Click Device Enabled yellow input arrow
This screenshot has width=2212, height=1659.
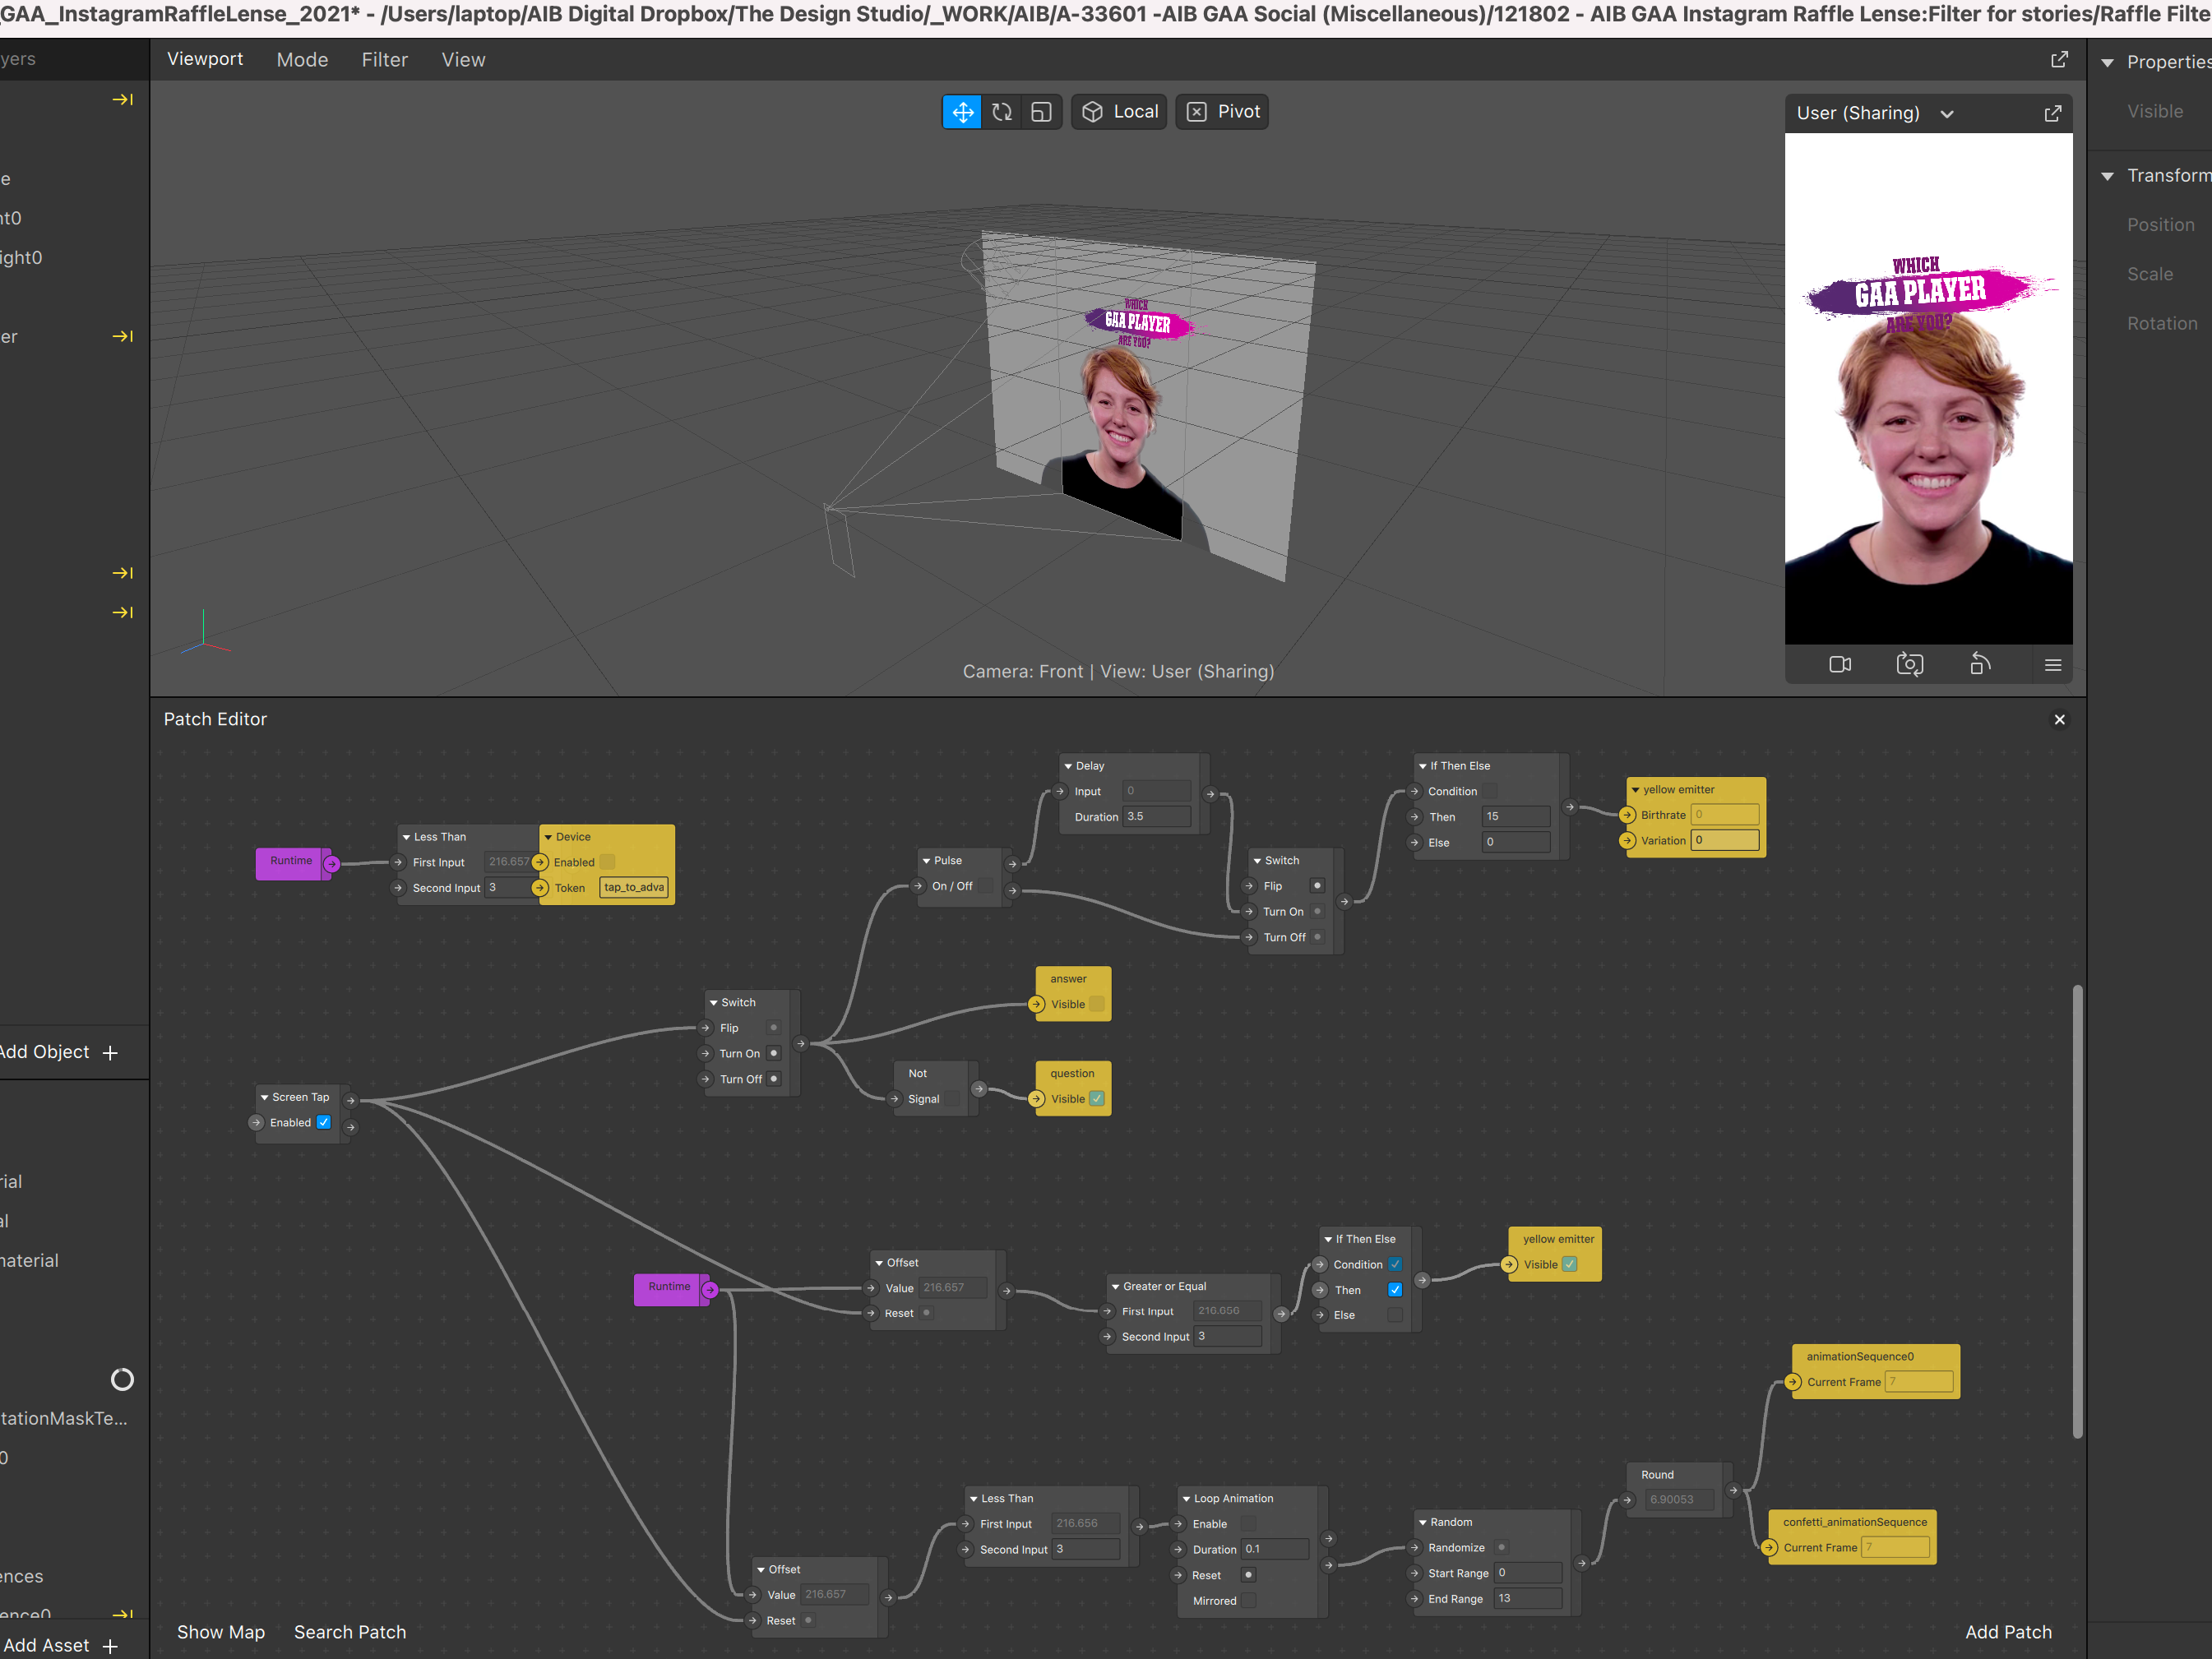tap(540, 862)
